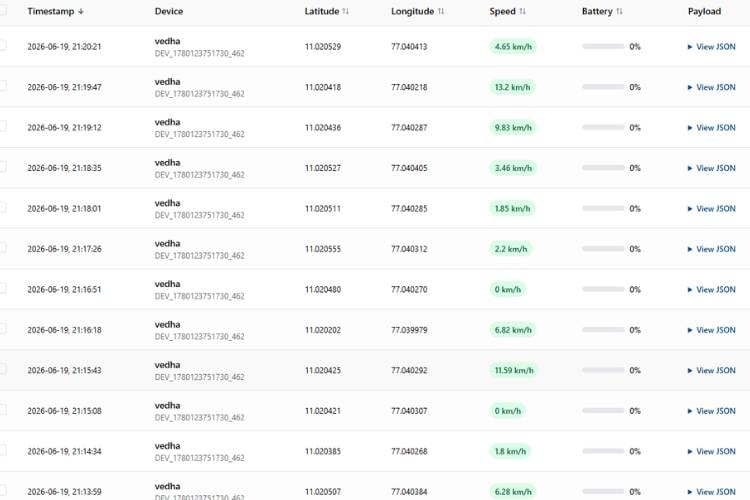Screen dimensions: 750x500
Task: Click Longitude column sort icon
Action: [441, 11]
